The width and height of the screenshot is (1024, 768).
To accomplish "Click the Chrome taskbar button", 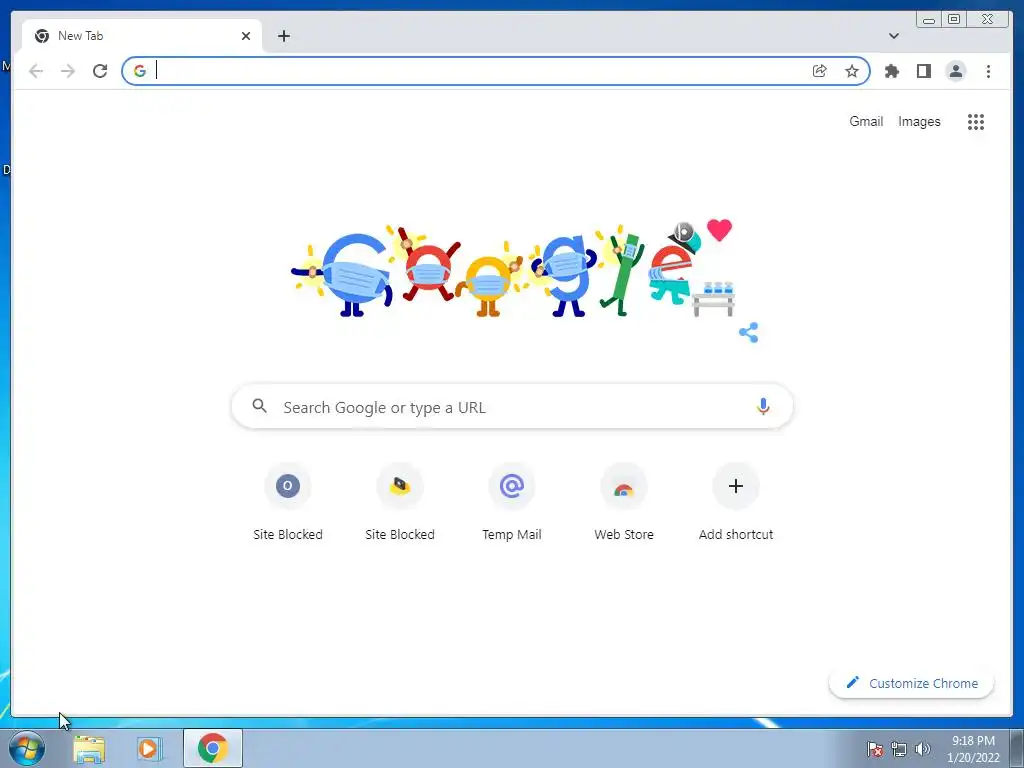I will pos(213,748).
